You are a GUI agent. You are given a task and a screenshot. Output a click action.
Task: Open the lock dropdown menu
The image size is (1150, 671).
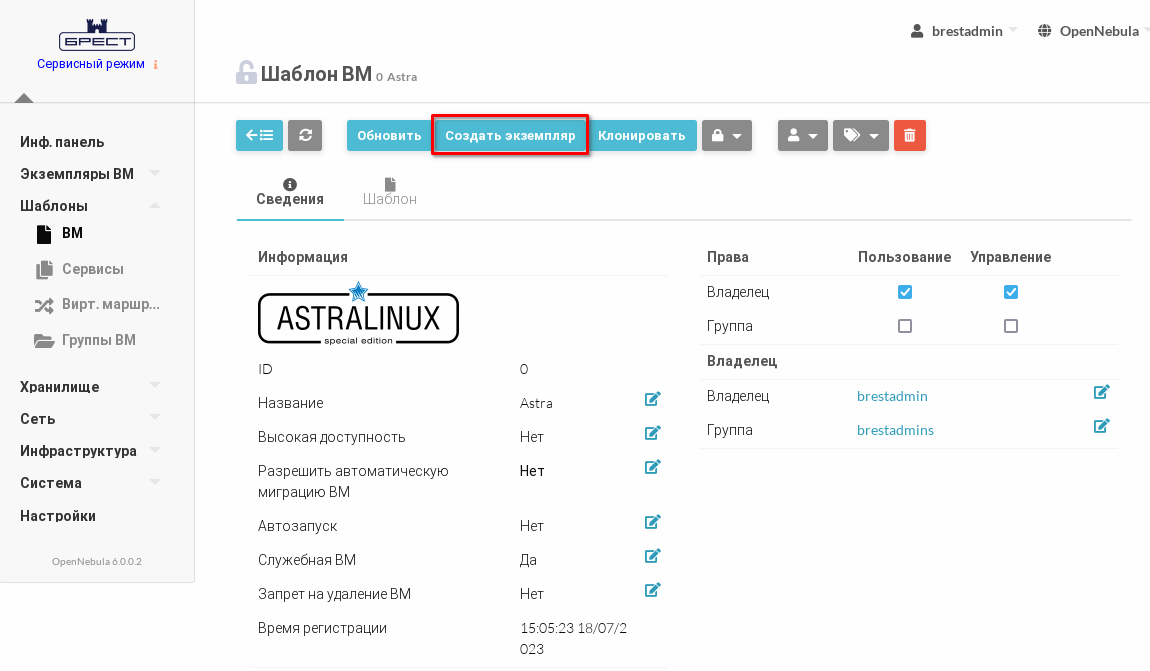(726, 136)
